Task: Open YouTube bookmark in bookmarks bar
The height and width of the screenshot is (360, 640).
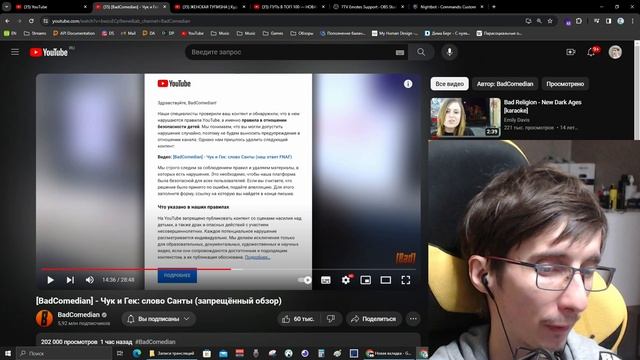Action: point(193,33)
